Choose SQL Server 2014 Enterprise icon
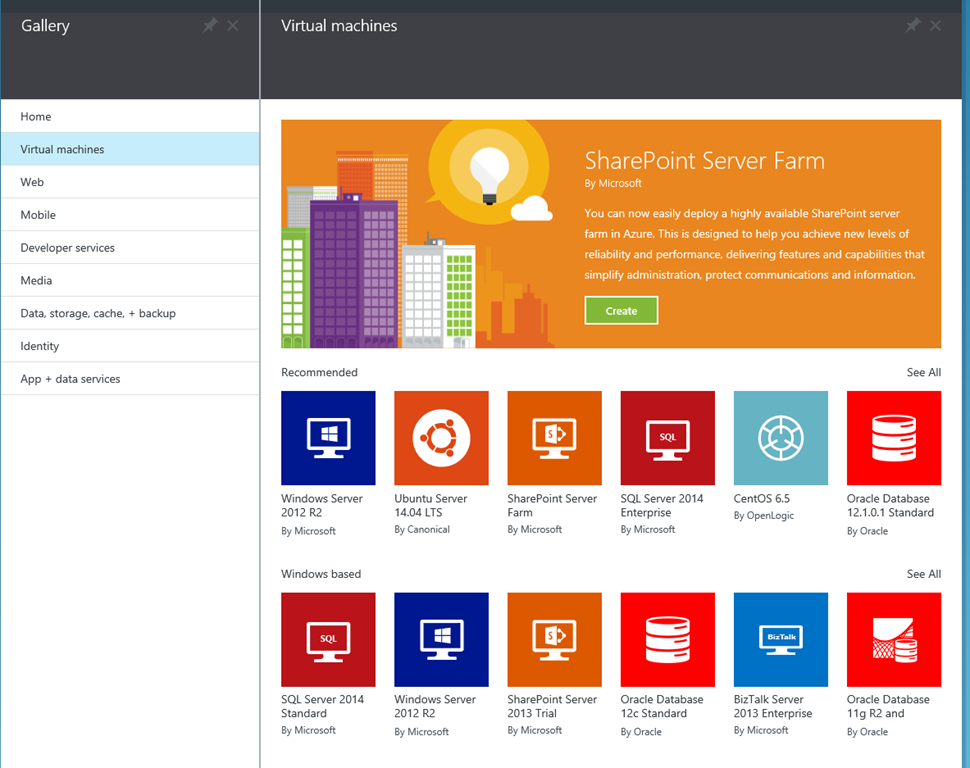 coord(667,438)
